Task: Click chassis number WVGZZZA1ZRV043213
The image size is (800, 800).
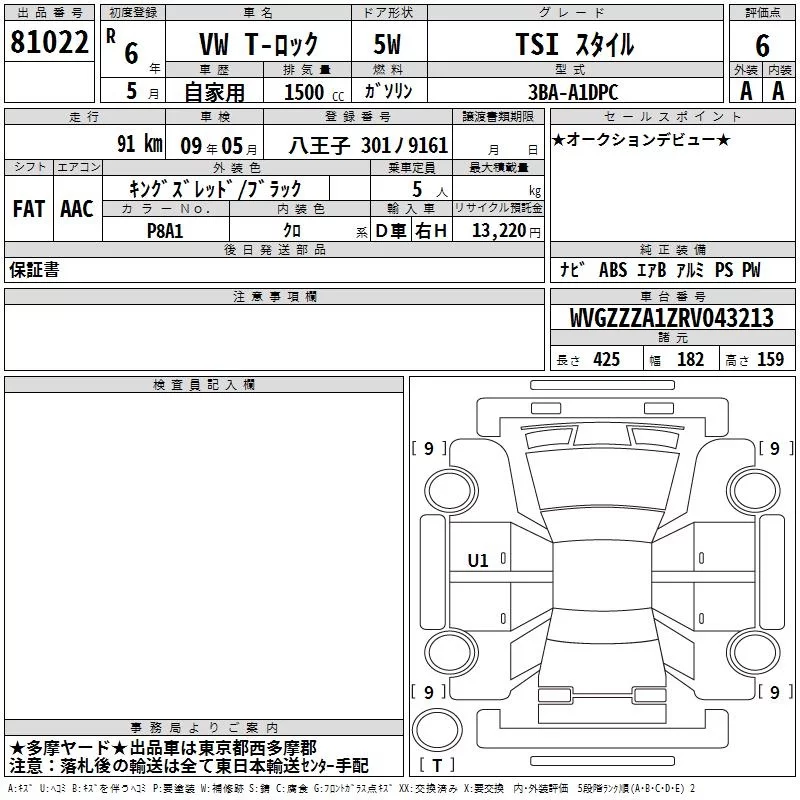Action: (672, 318)
